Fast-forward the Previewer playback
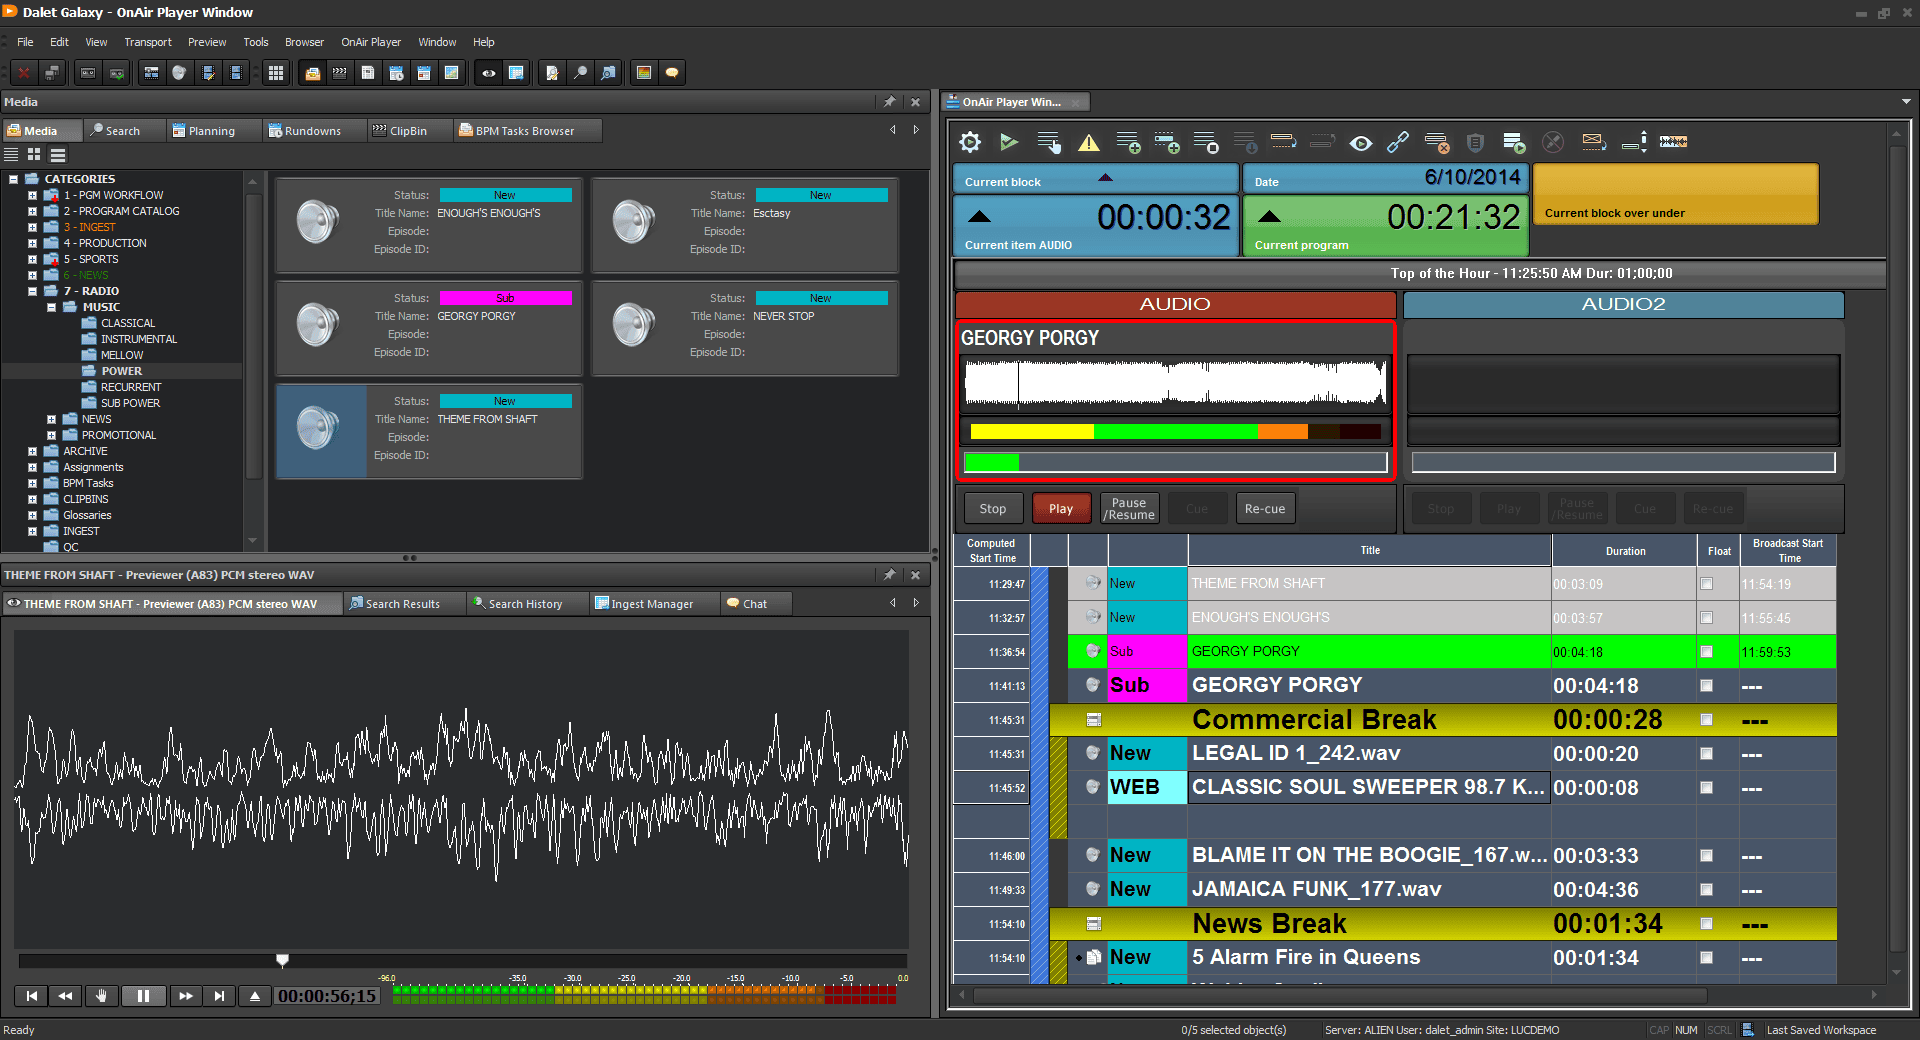The width and height of the screenshot is (1920, 1040). [185, 996]
